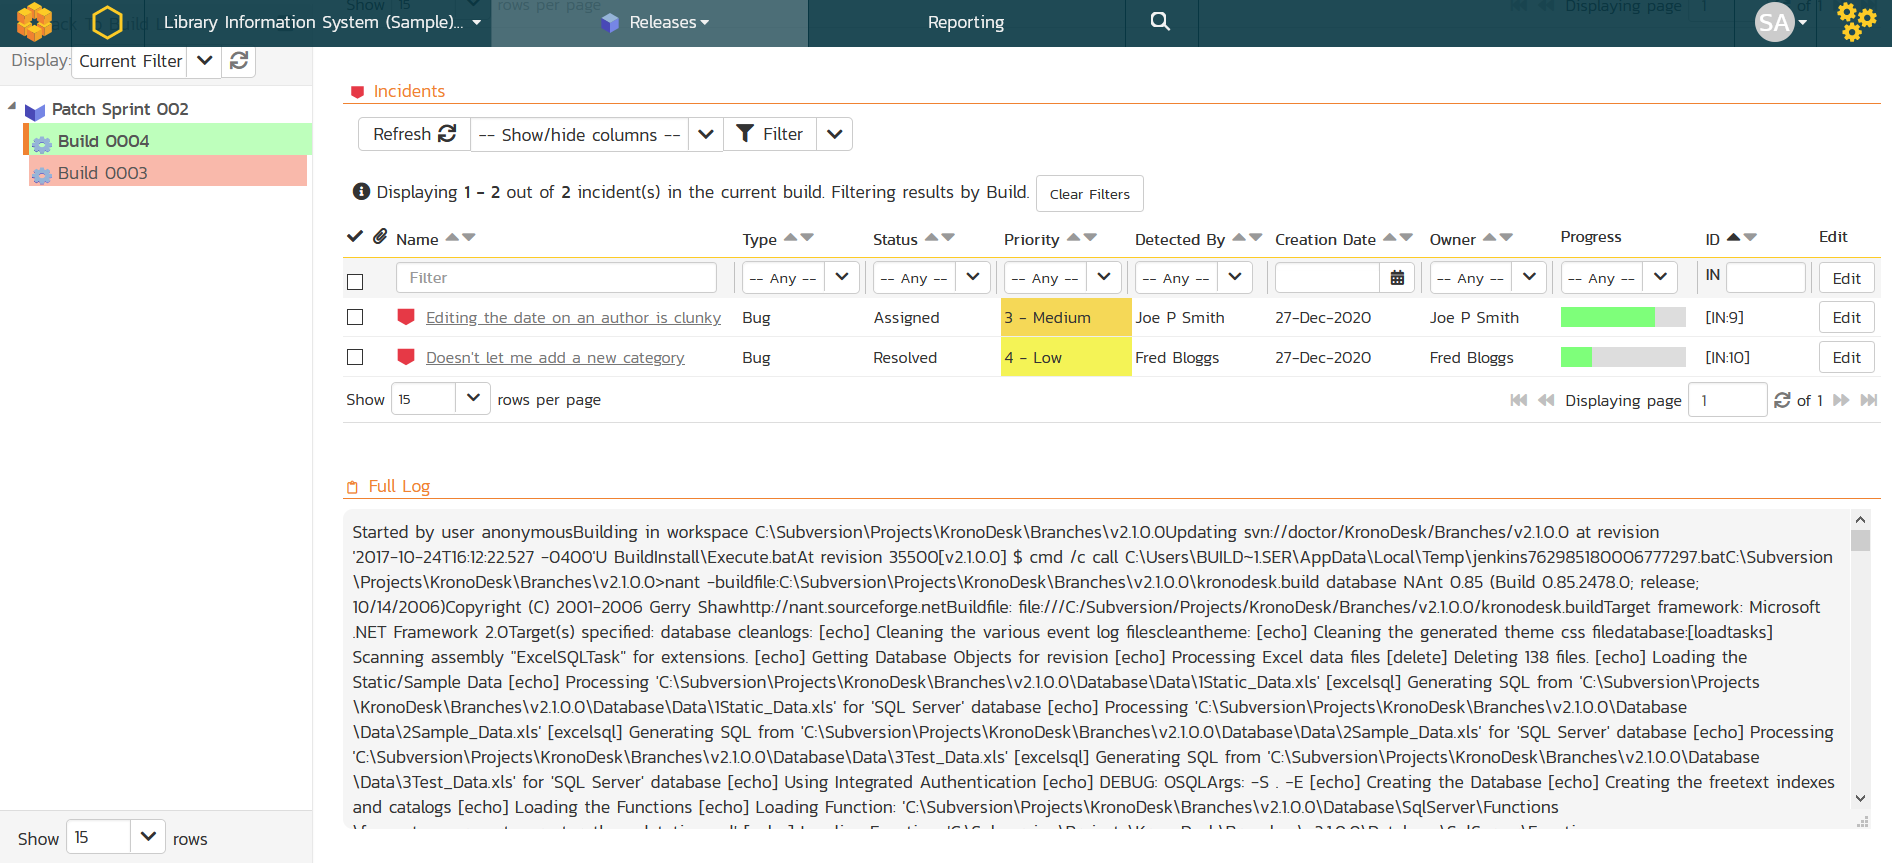1892x863 pixels.
Task: Check the box for new category incident
Action: [355, 357]
